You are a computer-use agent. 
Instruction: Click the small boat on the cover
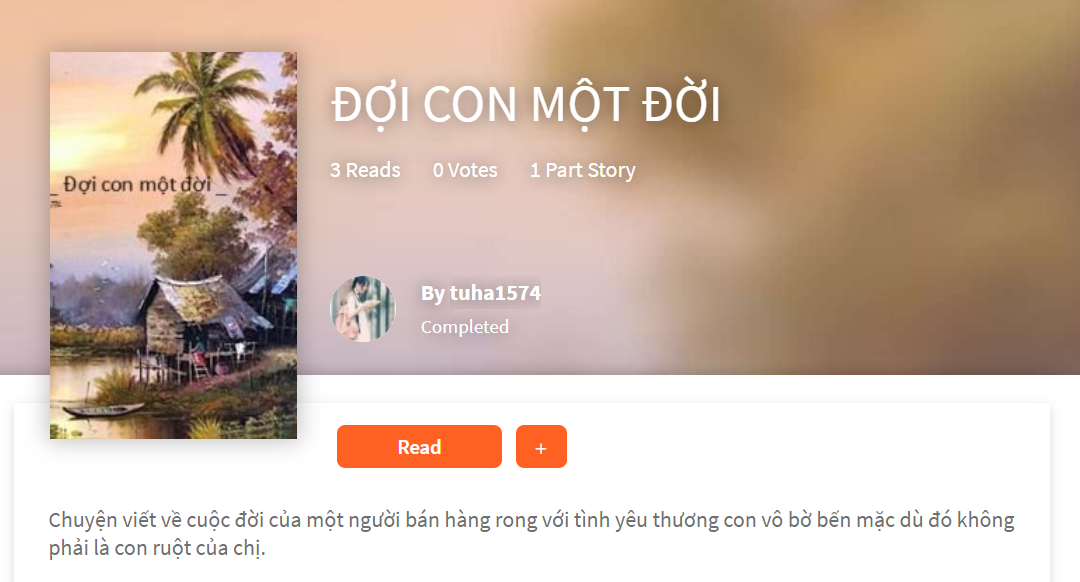tap(103, 410)
